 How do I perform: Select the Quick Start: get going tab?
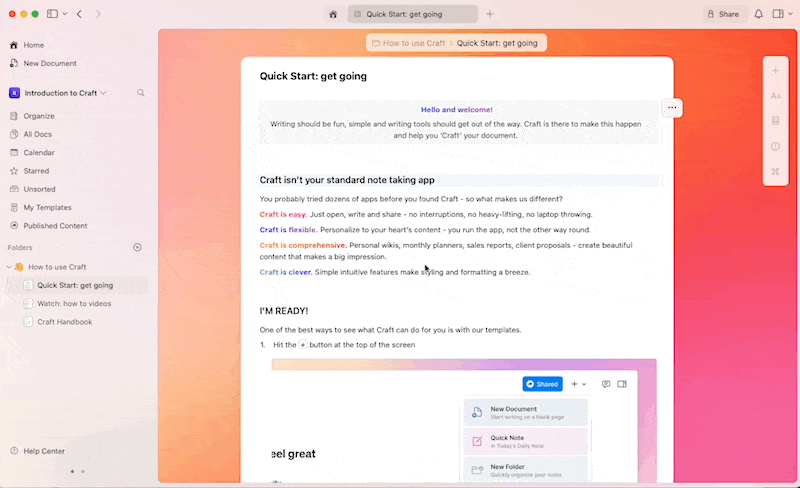pos(412,14)
